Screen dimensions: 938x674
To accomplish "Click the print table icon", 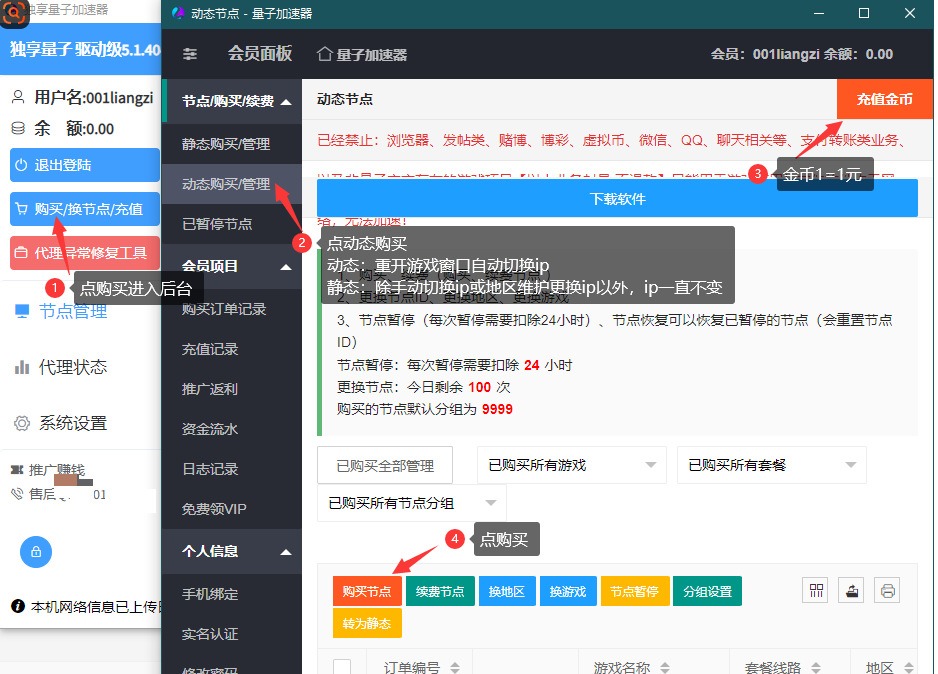I will 888,591.
